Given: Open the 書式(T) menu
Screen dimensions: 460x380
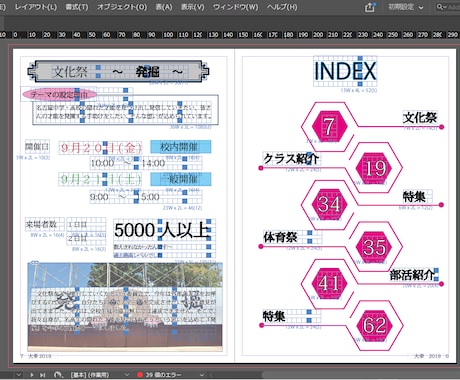Looking at the screenshot, I should (77, 7).
